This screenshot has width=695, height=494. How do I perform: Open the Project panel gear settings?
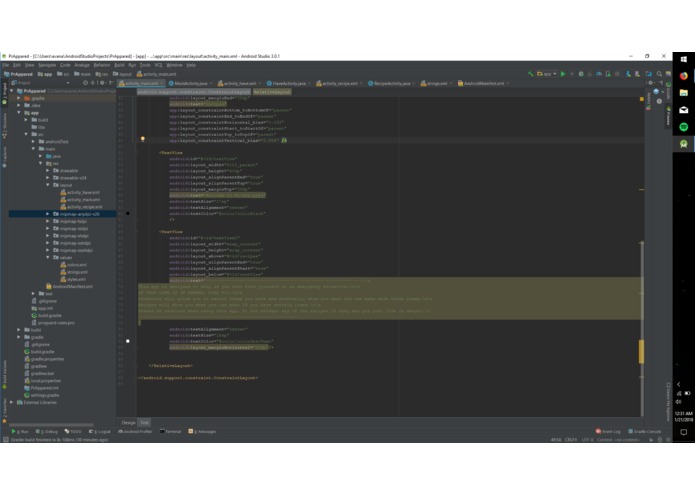[x=102, y=83]
